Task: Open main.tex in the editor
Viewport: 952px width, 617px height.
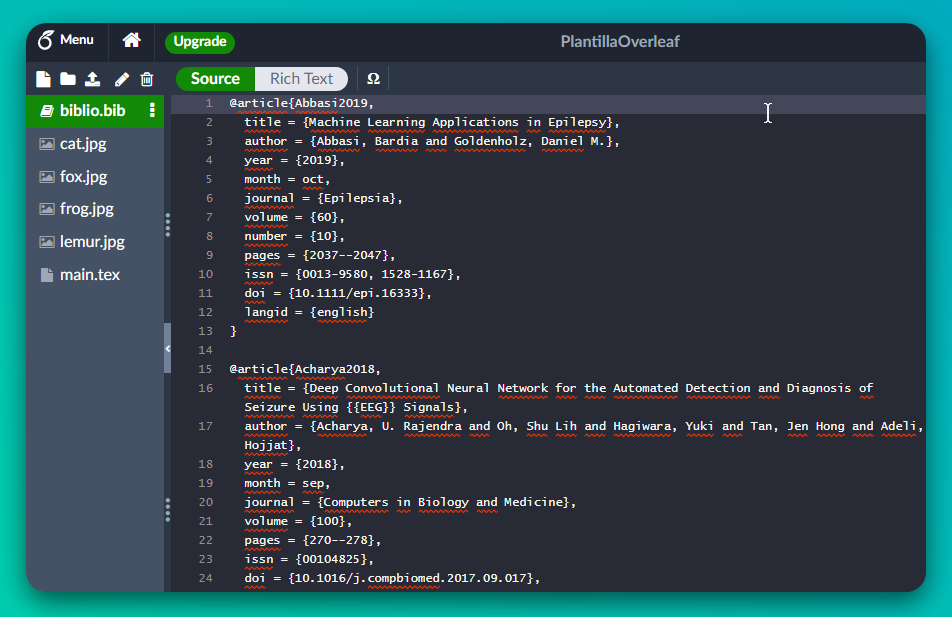Action: [x=89, y=274]
